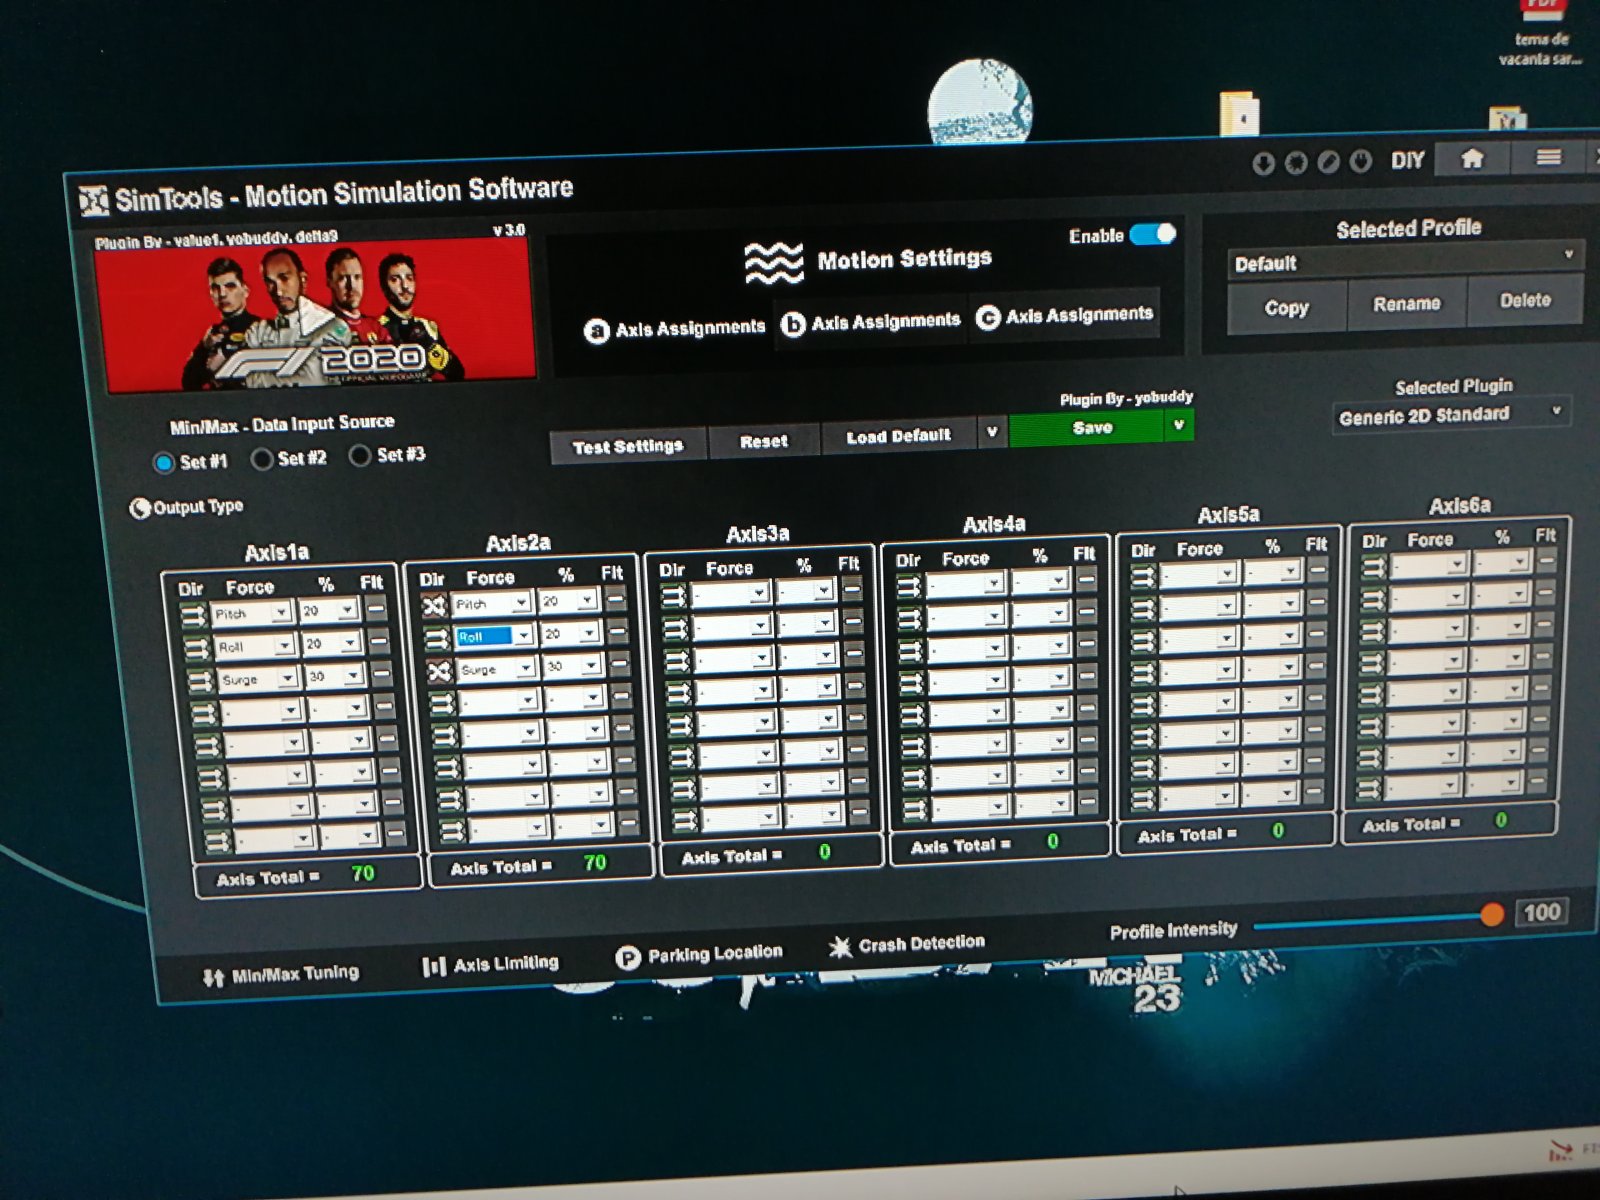Click the Reset button
This screenshot has height=1200, width=1600.
[x=764, y=441]
